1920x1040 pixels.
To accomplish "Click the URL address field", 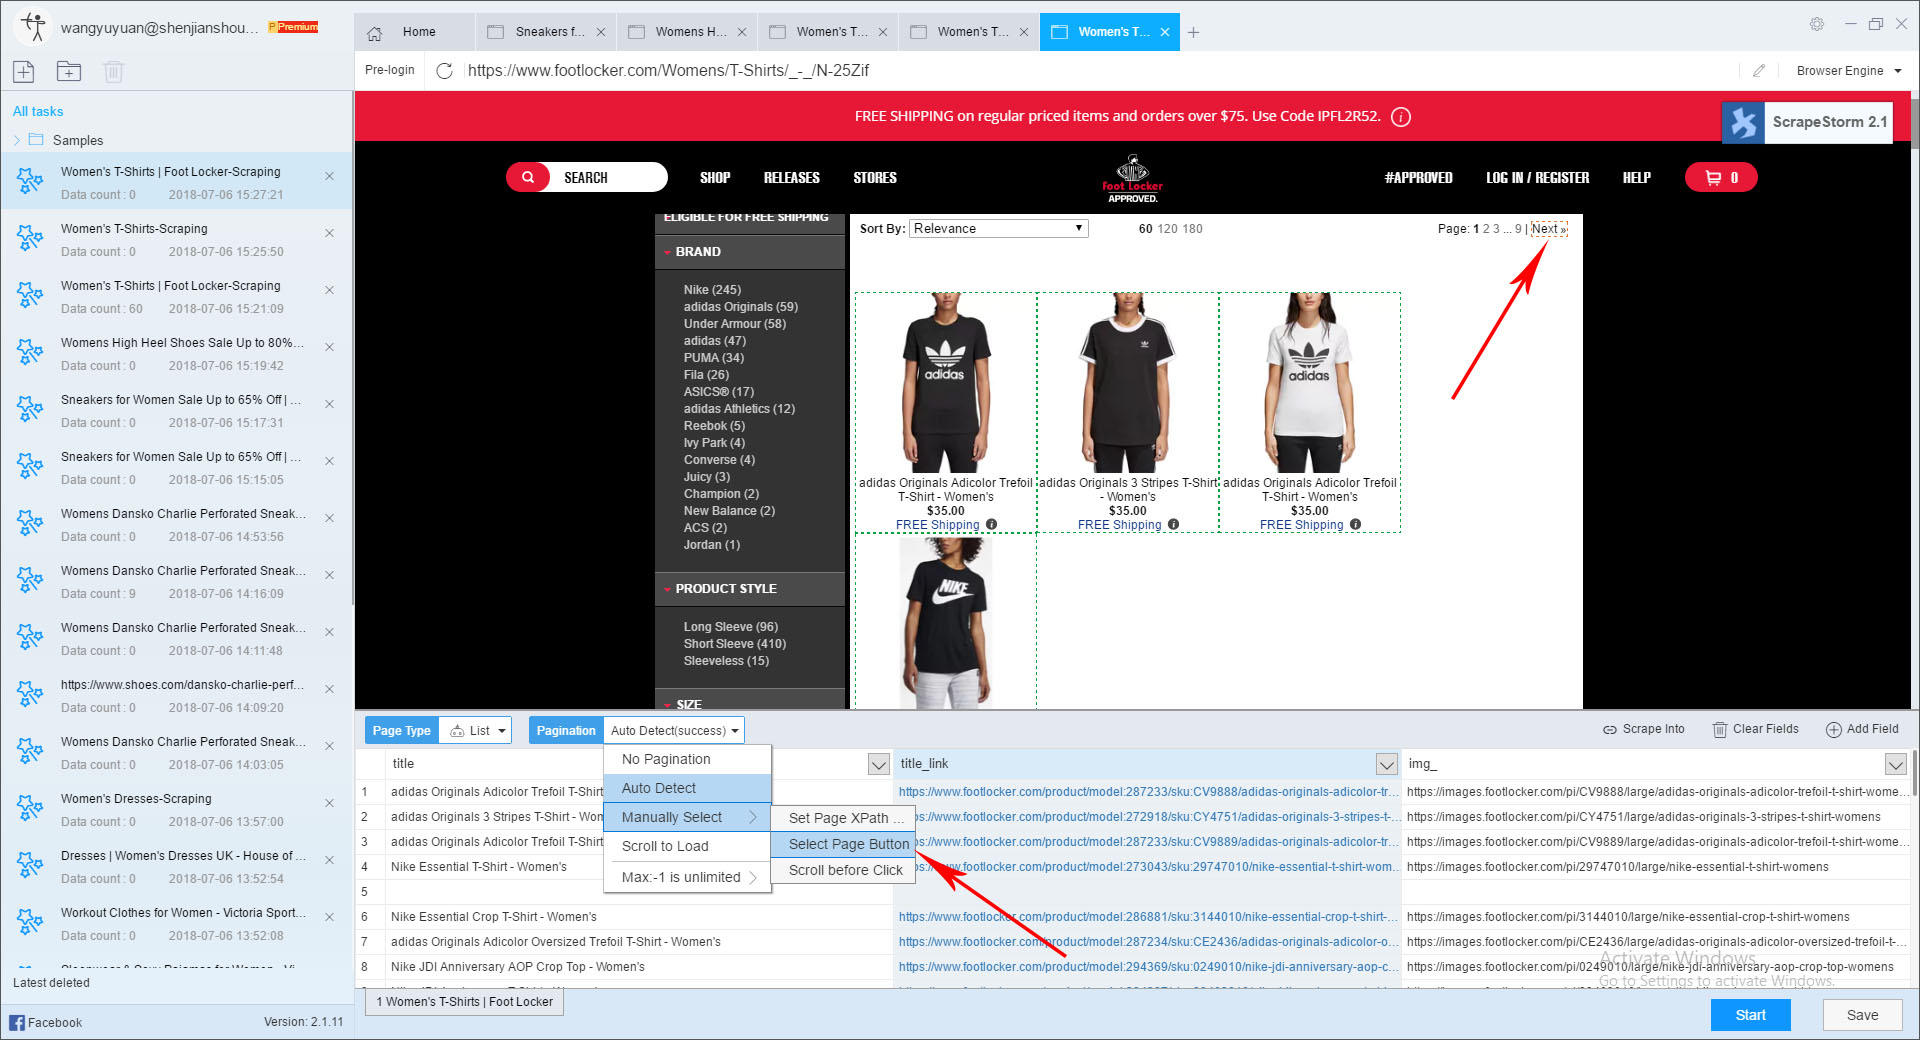I will [1100, 70].
